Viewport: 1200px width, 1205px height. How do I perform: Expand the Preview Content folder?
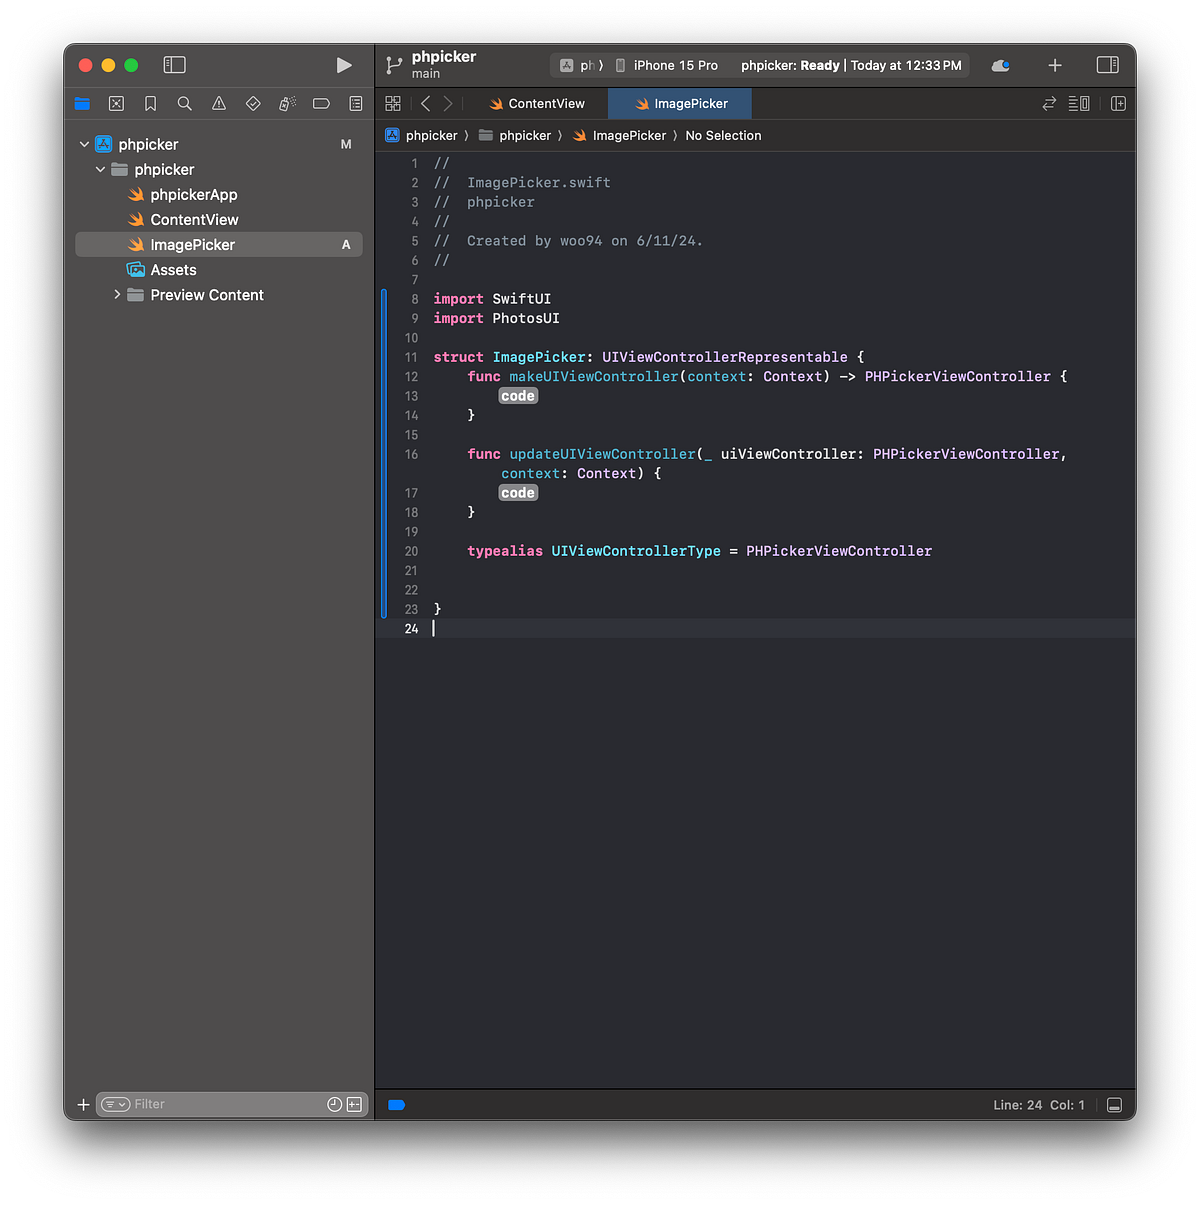point(117,295)
